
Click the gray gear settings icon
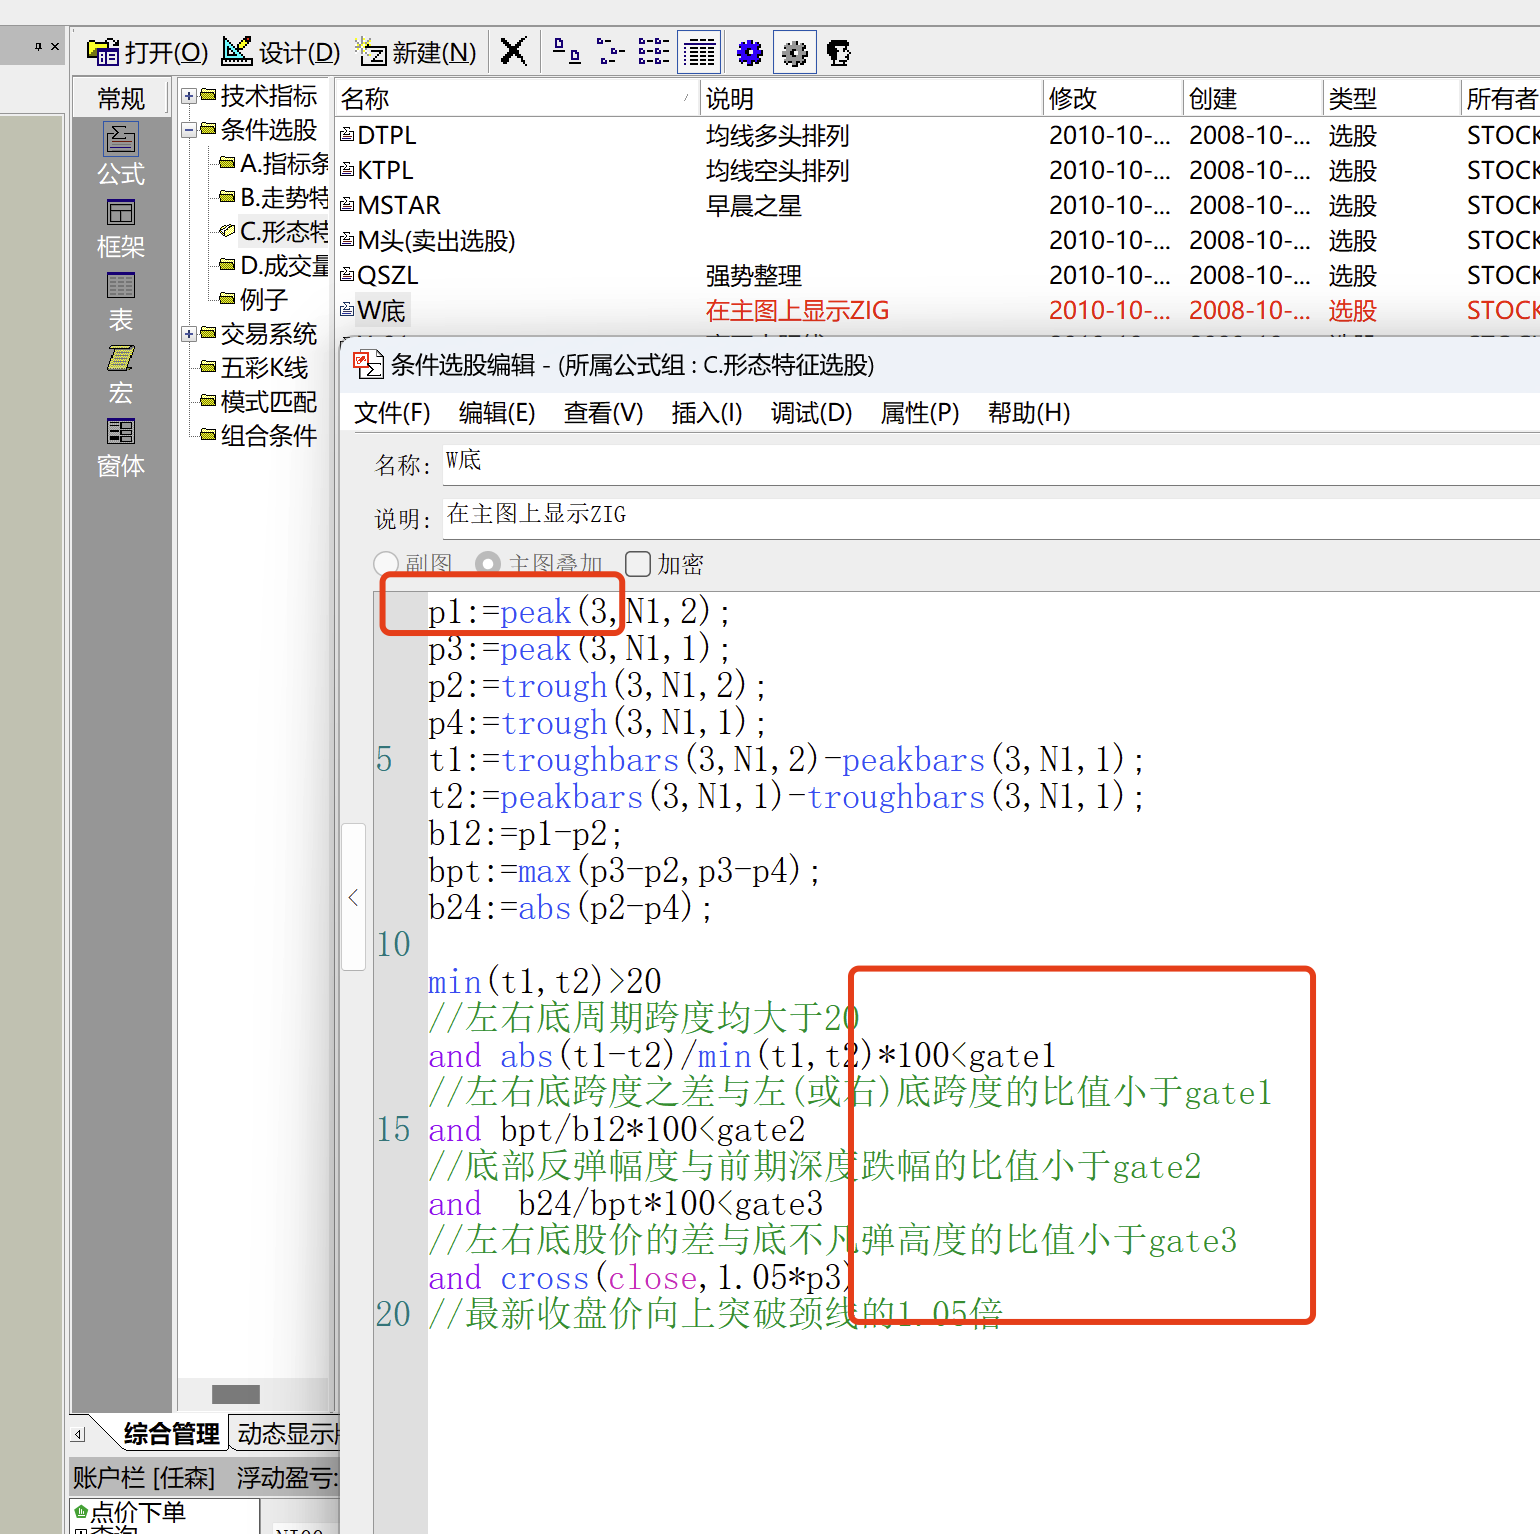[795, 52]
